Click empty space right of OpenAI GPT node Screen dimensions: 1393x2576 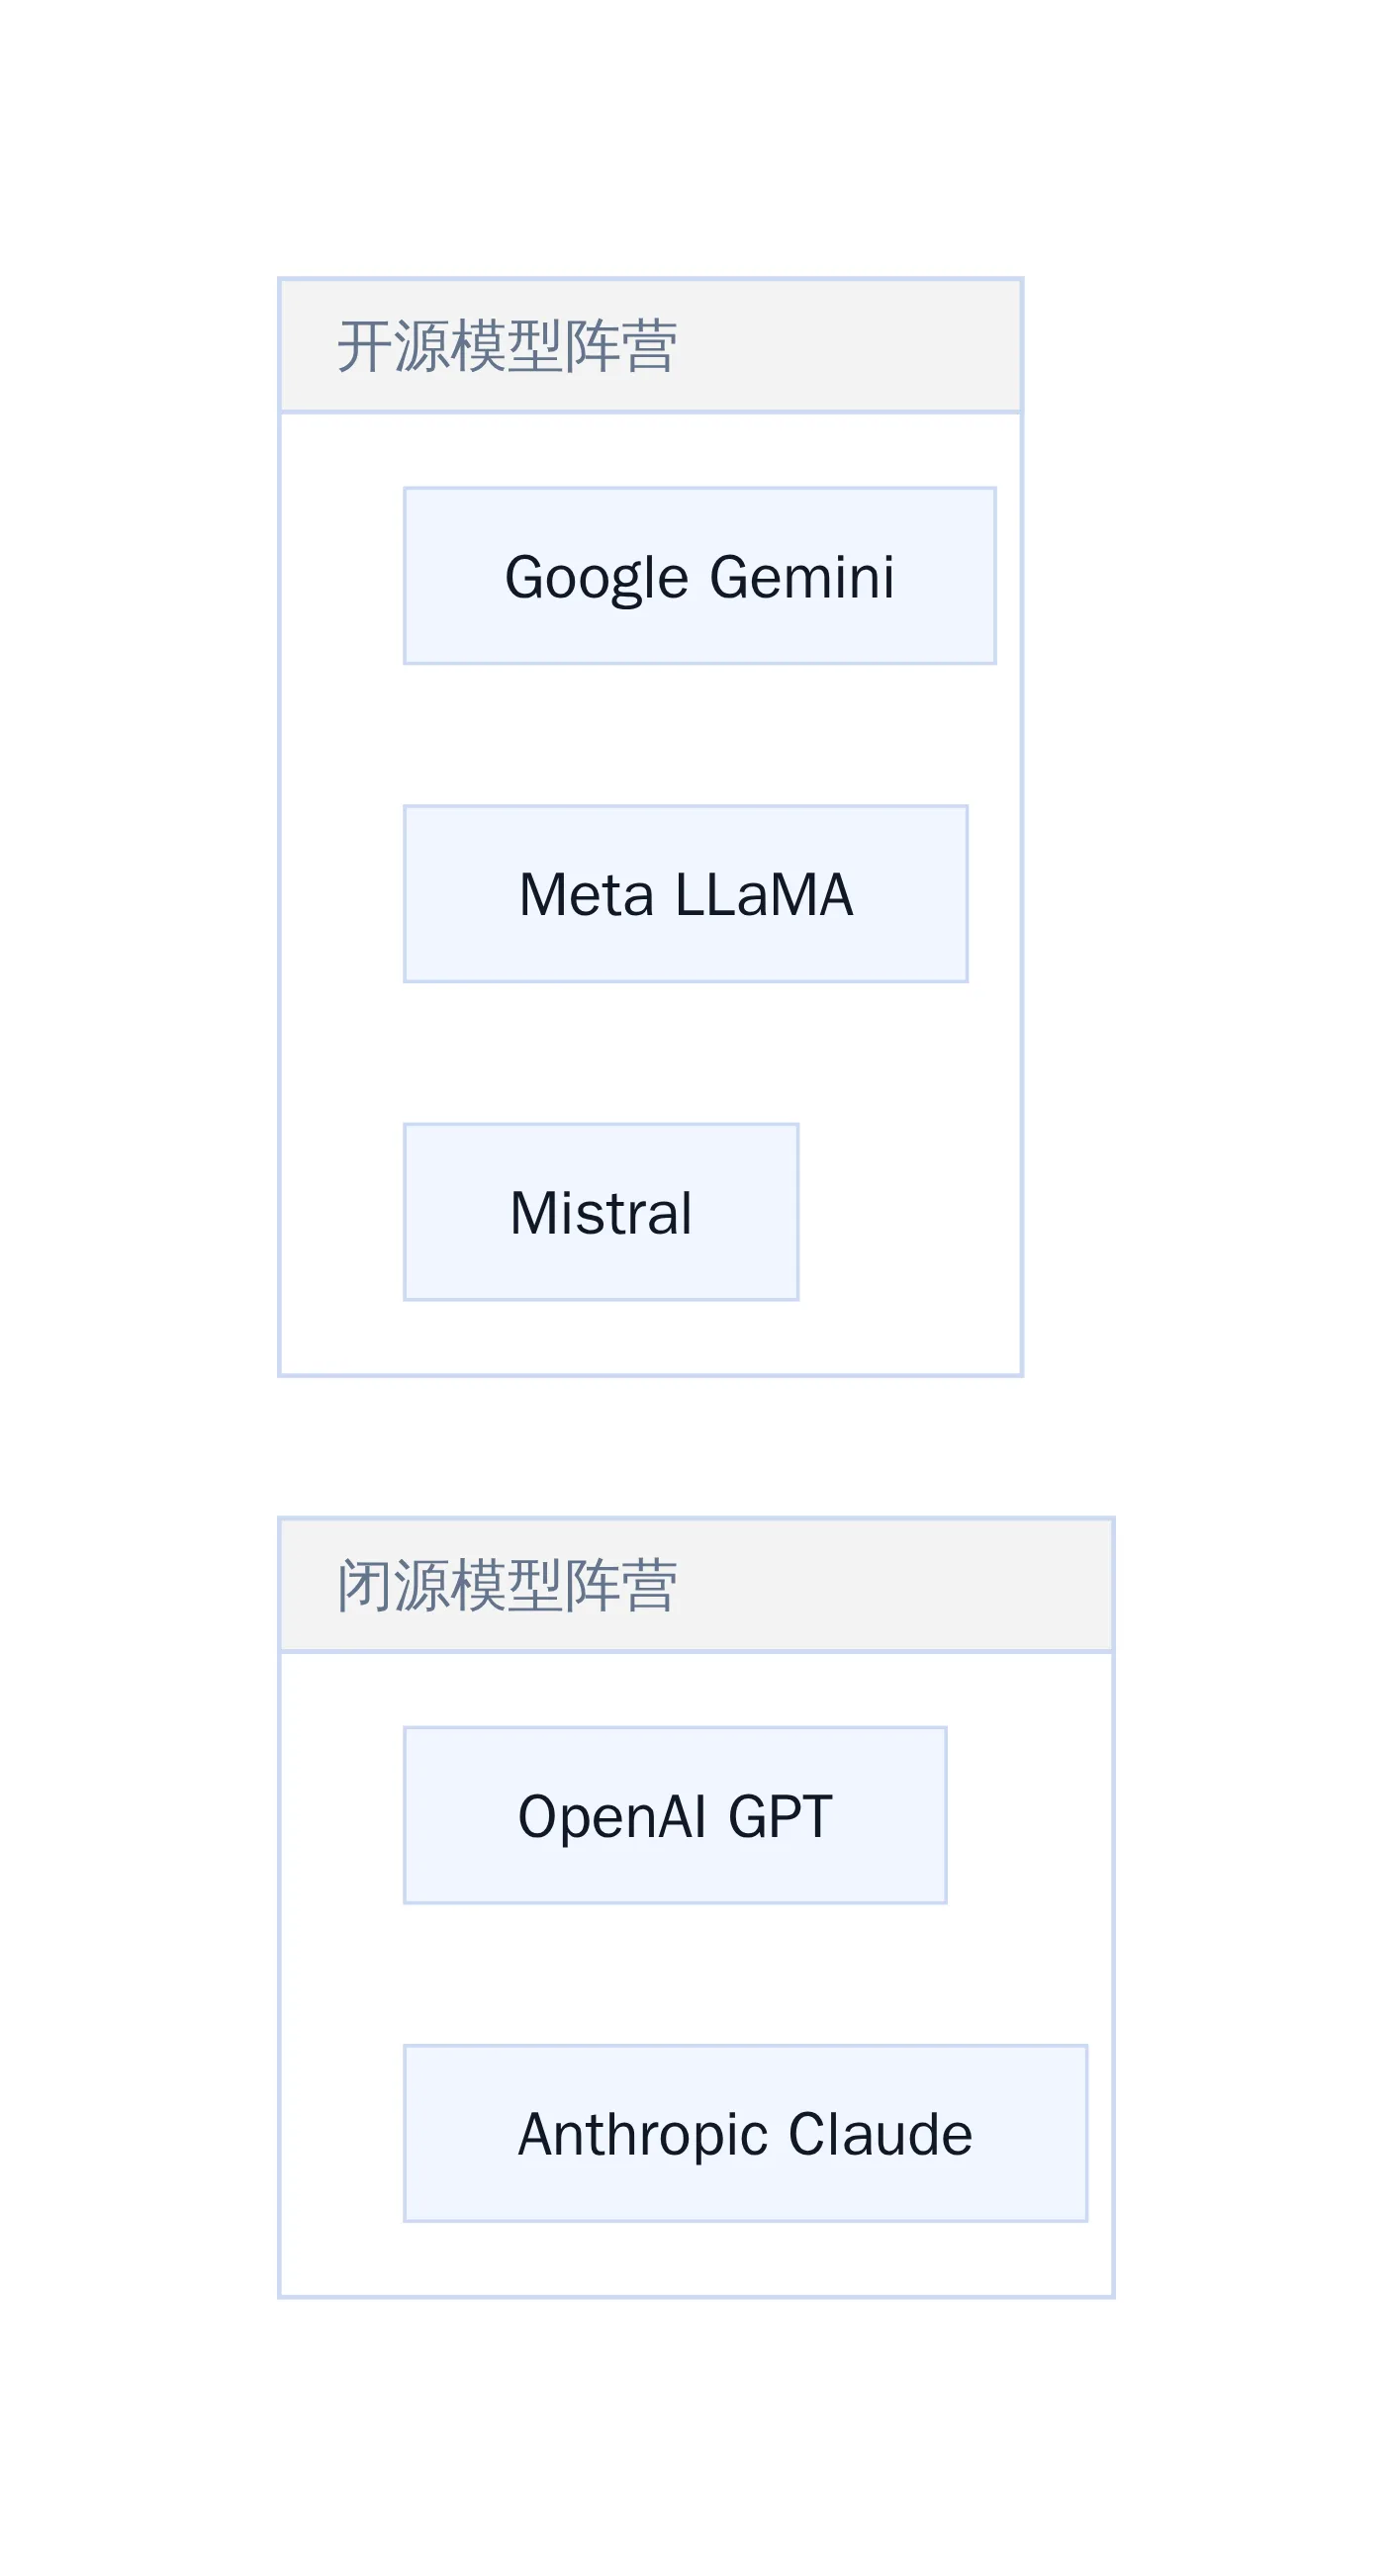click(x=1029, y=1815)
